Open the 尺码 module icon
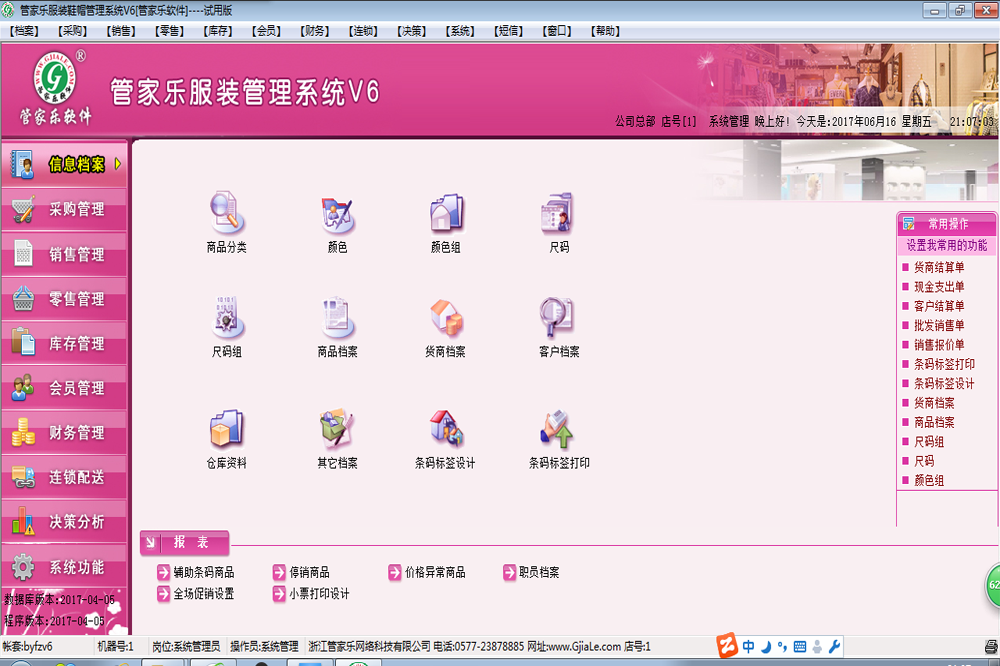The image size is (1000, 666). tap(559, 222)
